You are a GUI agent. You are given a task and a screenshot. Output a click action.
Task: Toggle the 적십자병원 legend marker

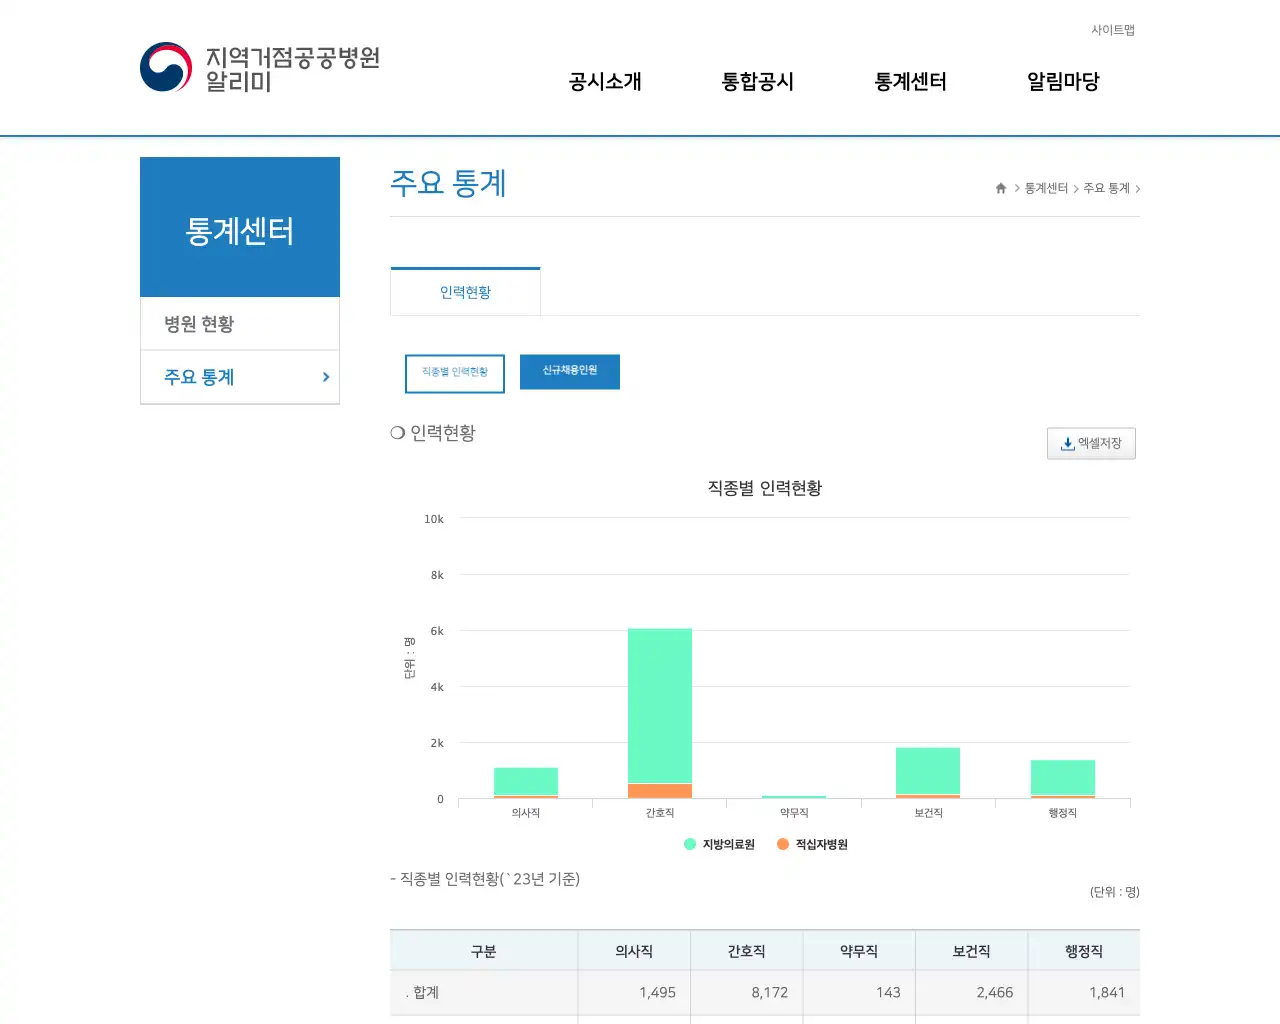click(783, 844)
